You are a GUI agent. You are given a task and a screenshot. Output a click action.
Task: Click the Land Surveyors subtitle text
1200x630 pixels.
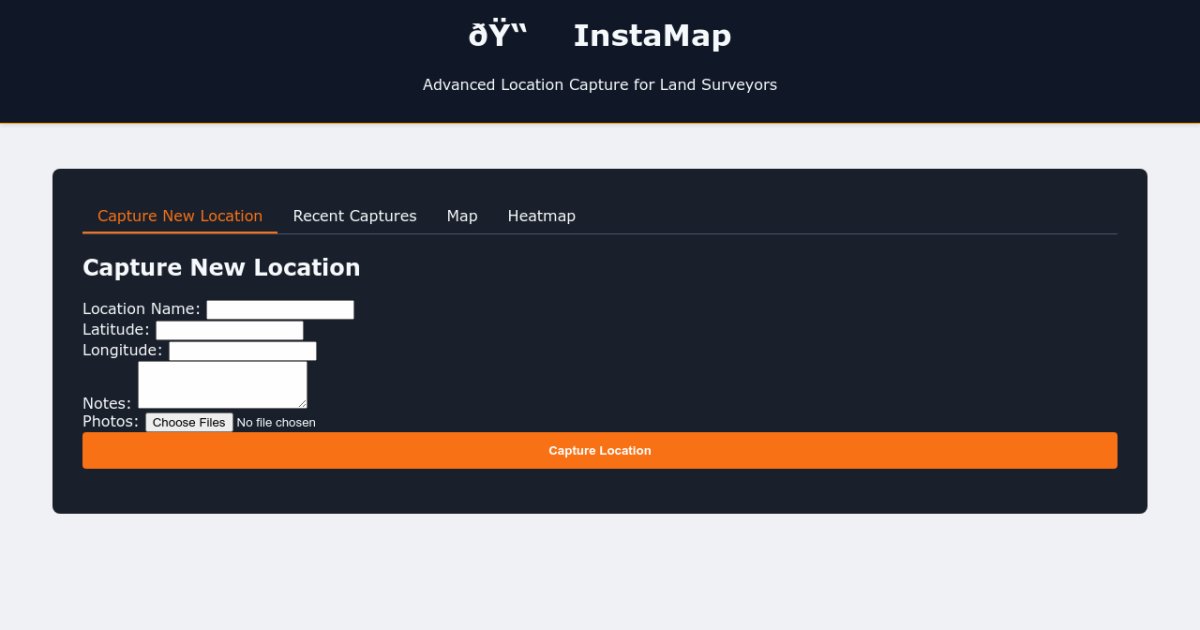tap(600, 85)
